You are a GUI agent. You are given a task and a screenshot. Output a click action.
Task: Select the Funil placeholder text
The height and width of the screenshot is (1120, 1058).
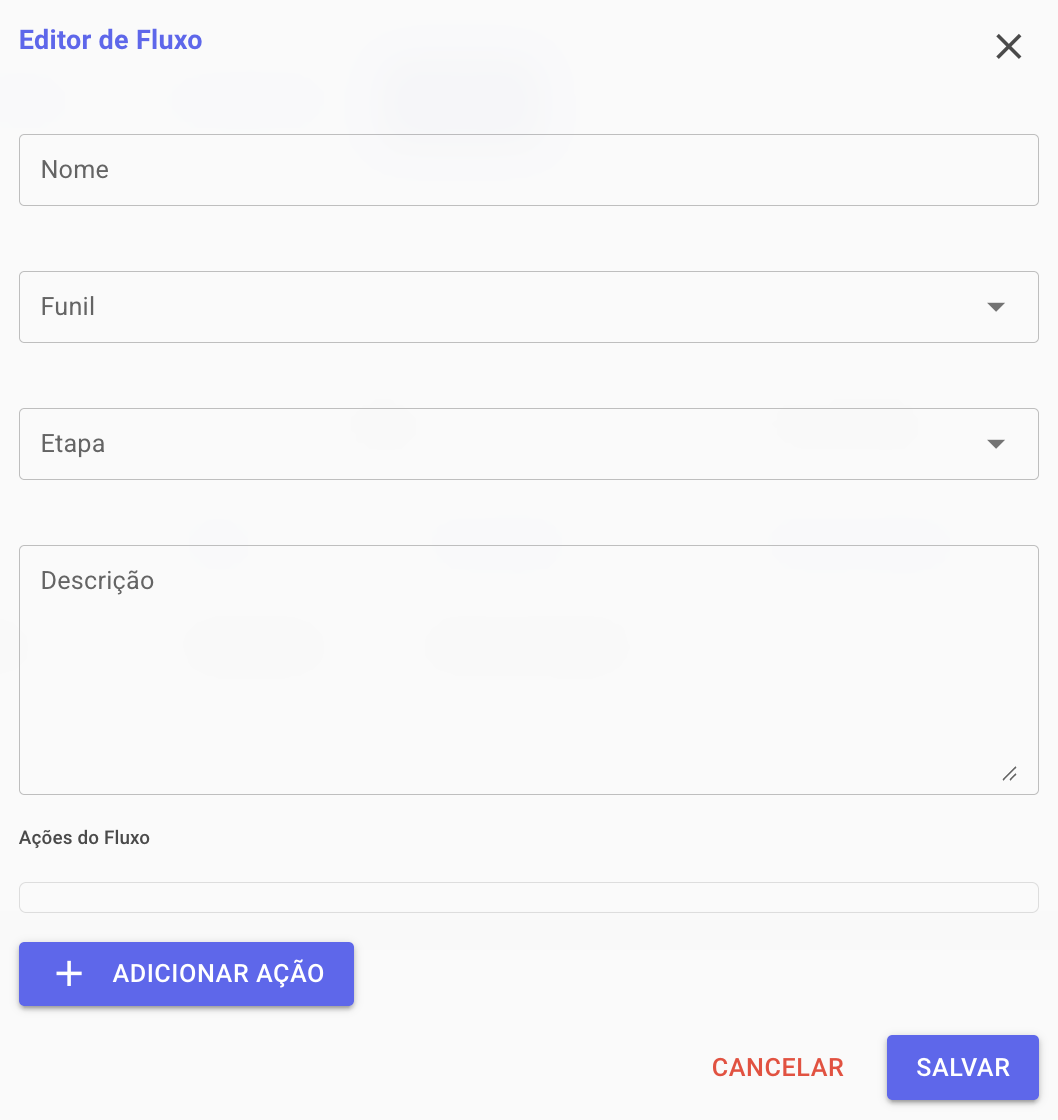coord(68,307)
